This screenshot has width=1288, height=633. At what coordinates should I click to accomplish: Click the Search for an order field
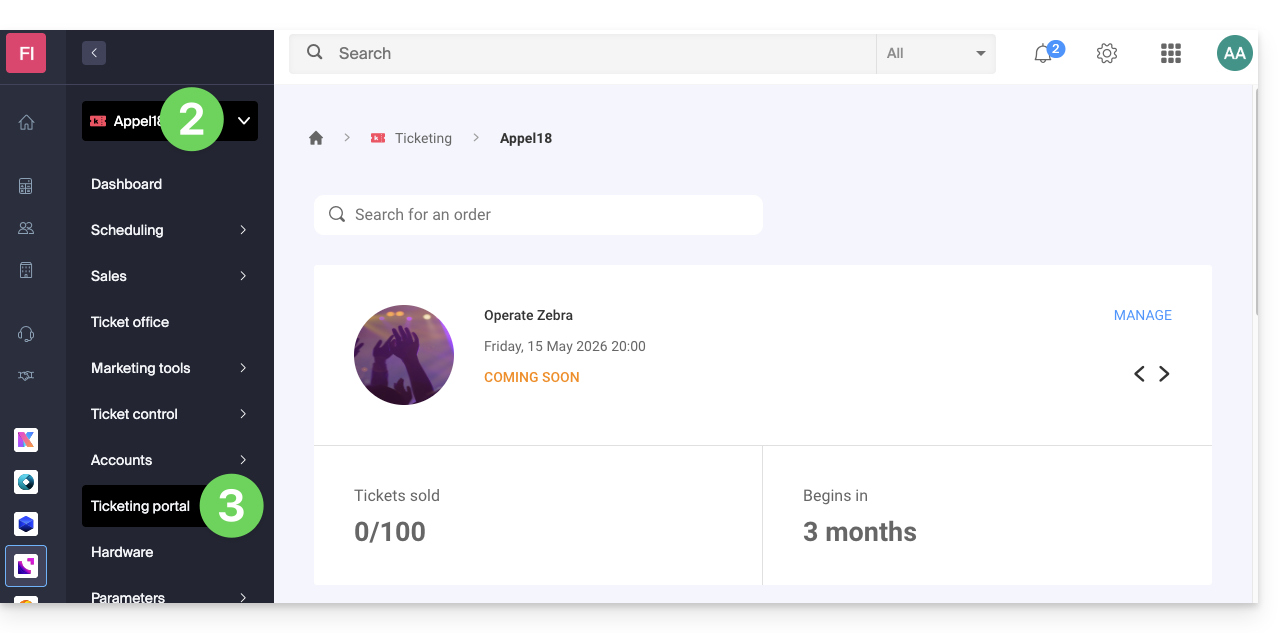tap(538, 215)
